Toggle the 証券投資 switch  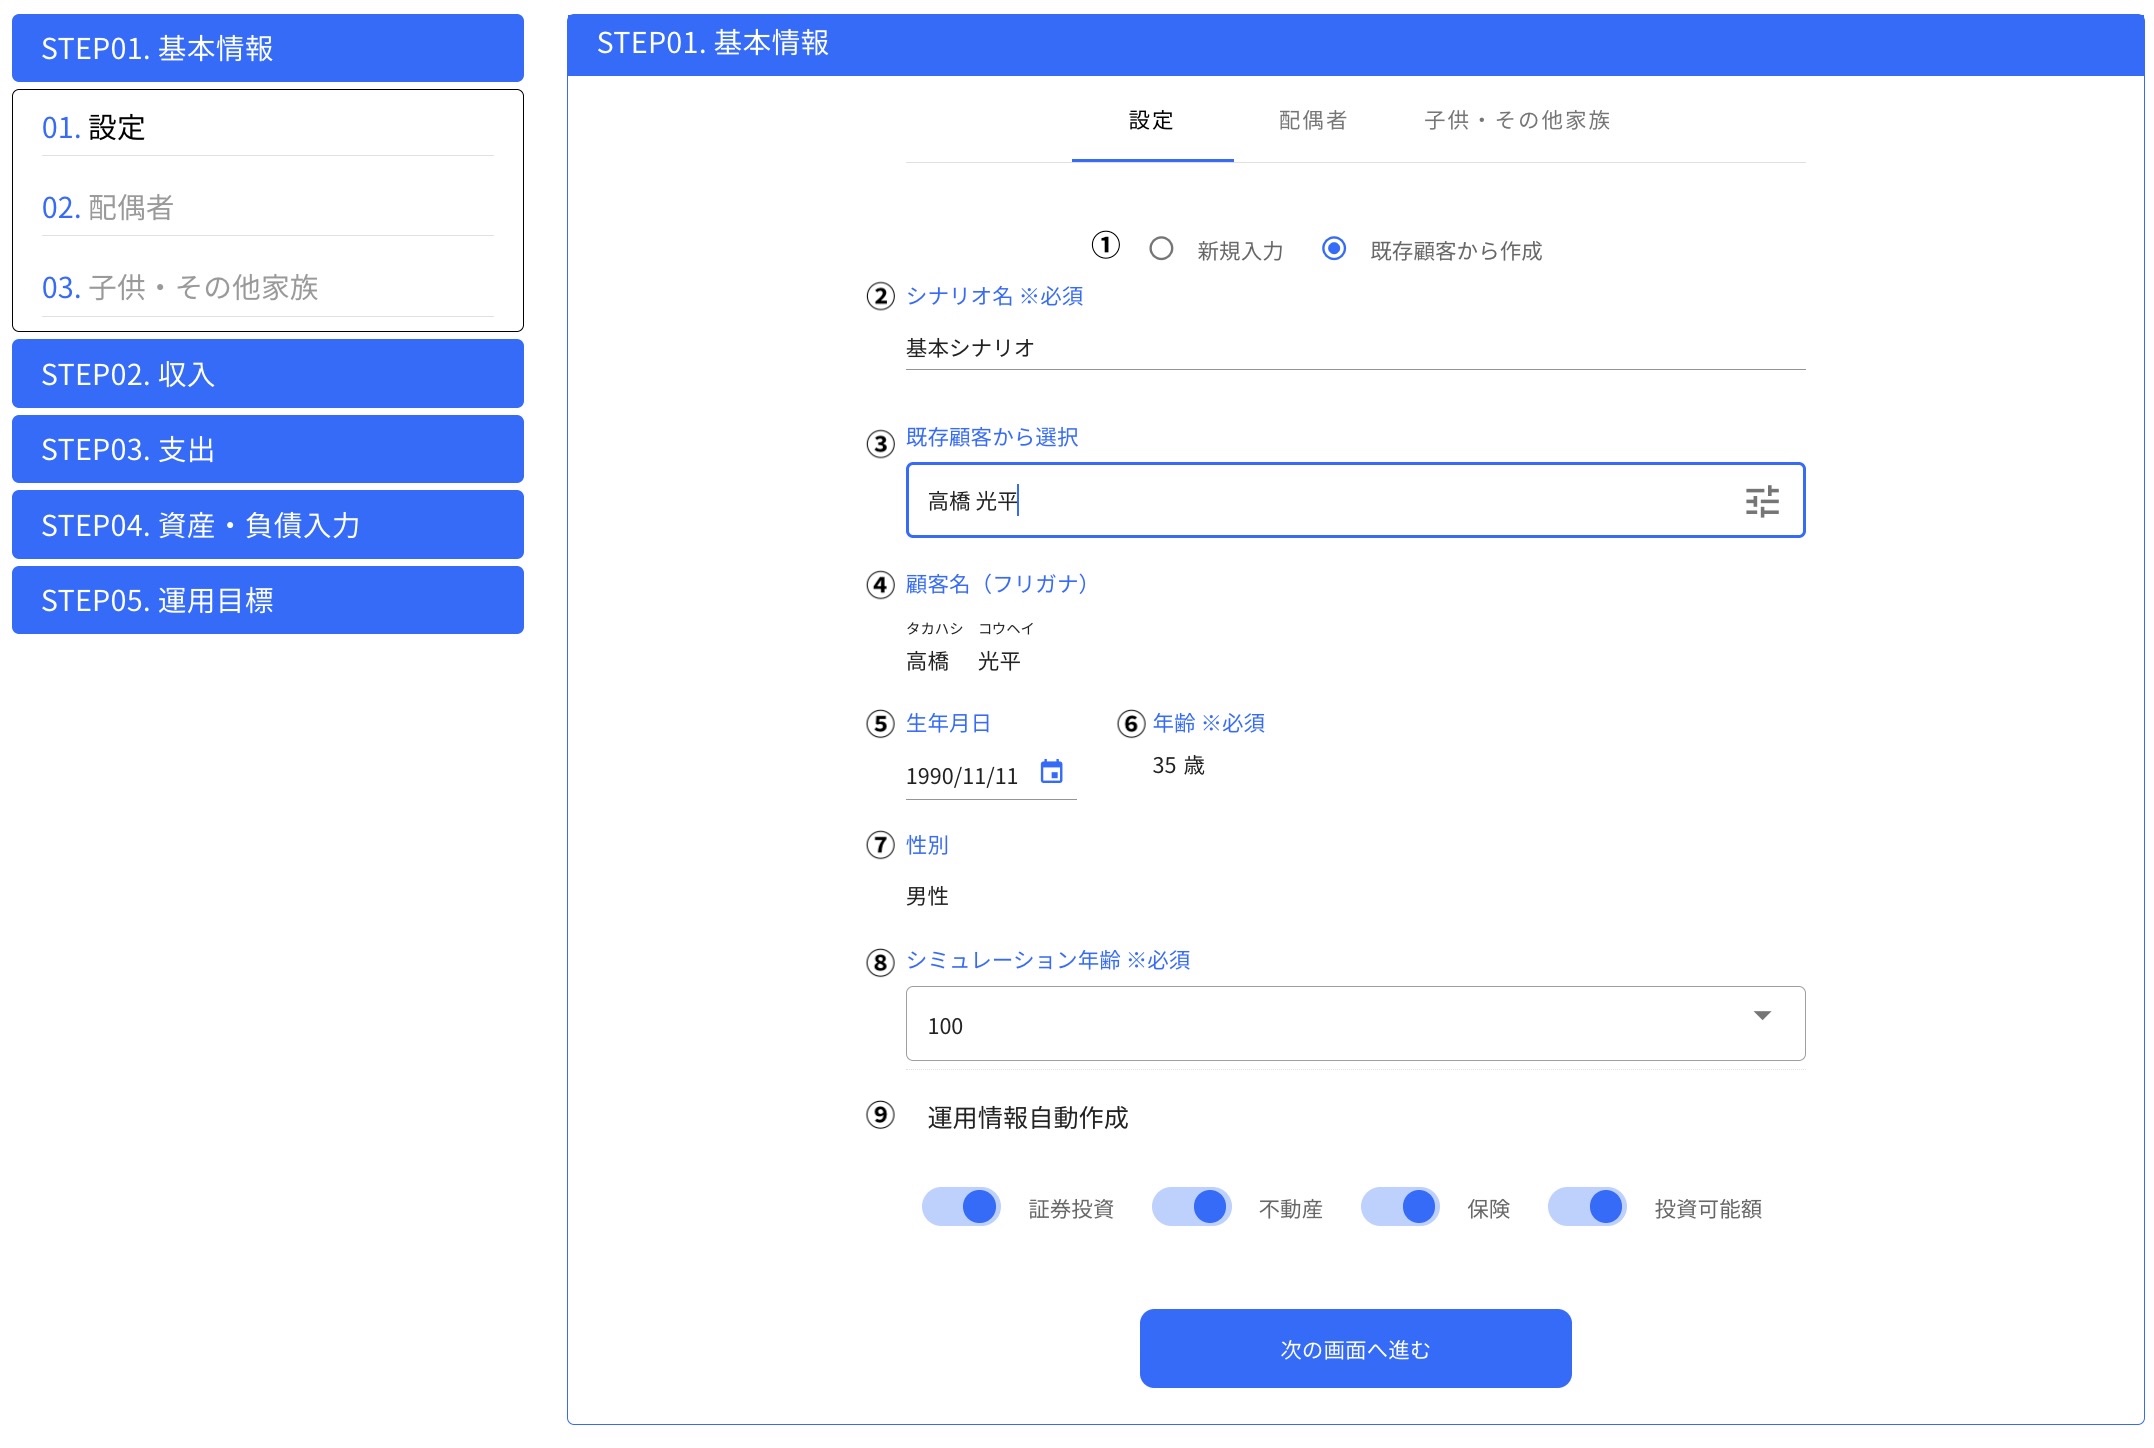tap(961, 1207)
